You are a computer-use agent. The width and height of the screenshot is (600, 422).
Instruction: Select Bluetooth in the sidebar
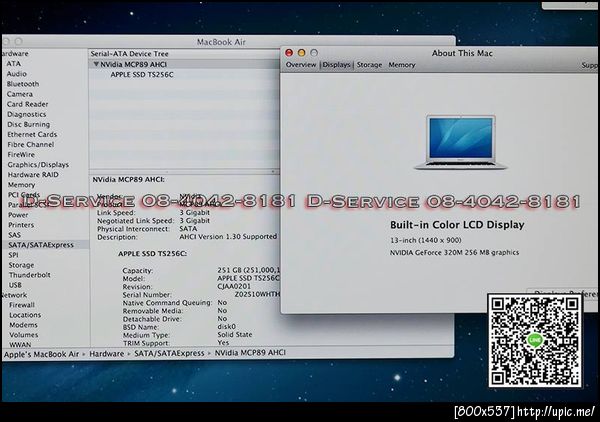point(23,84)
